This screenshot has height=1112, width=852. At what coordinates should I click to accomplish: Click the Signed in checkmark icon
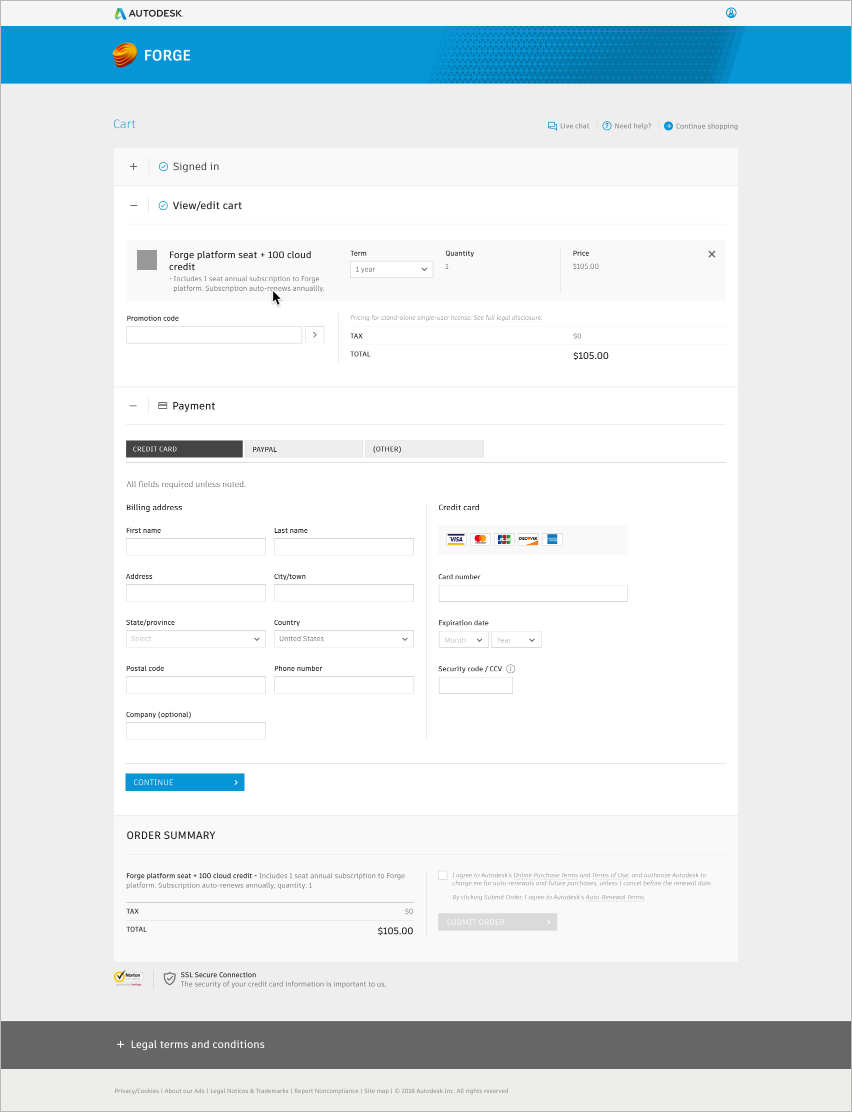point(163,167)
